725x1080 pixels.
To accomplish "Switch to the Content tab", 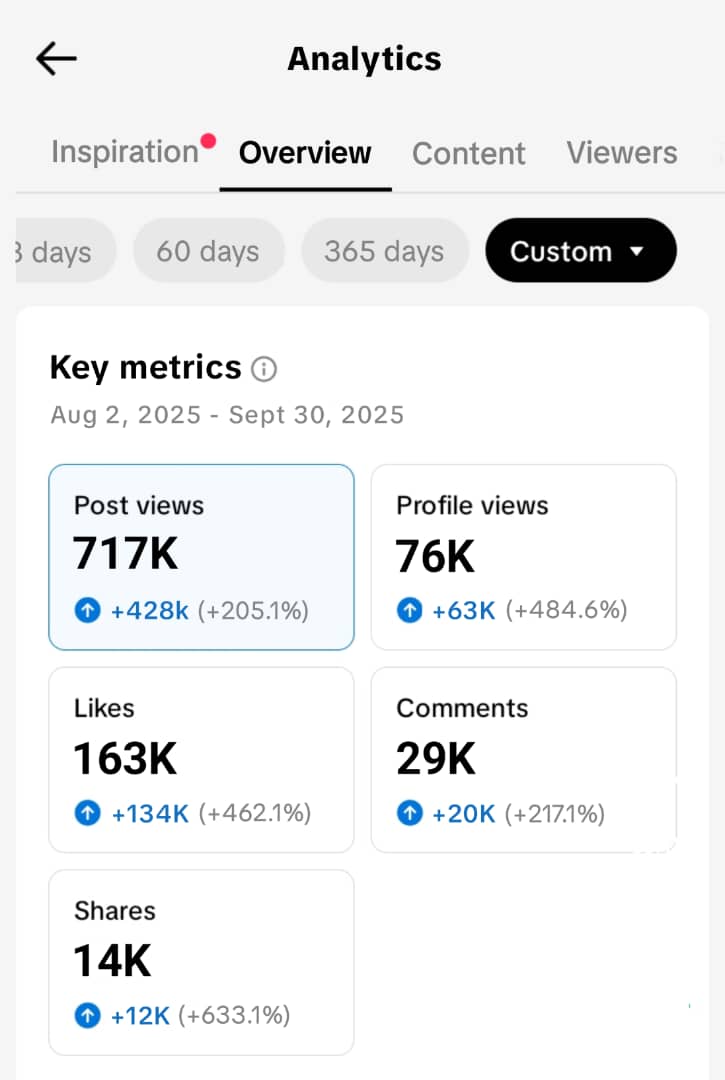I will (468, 153).
